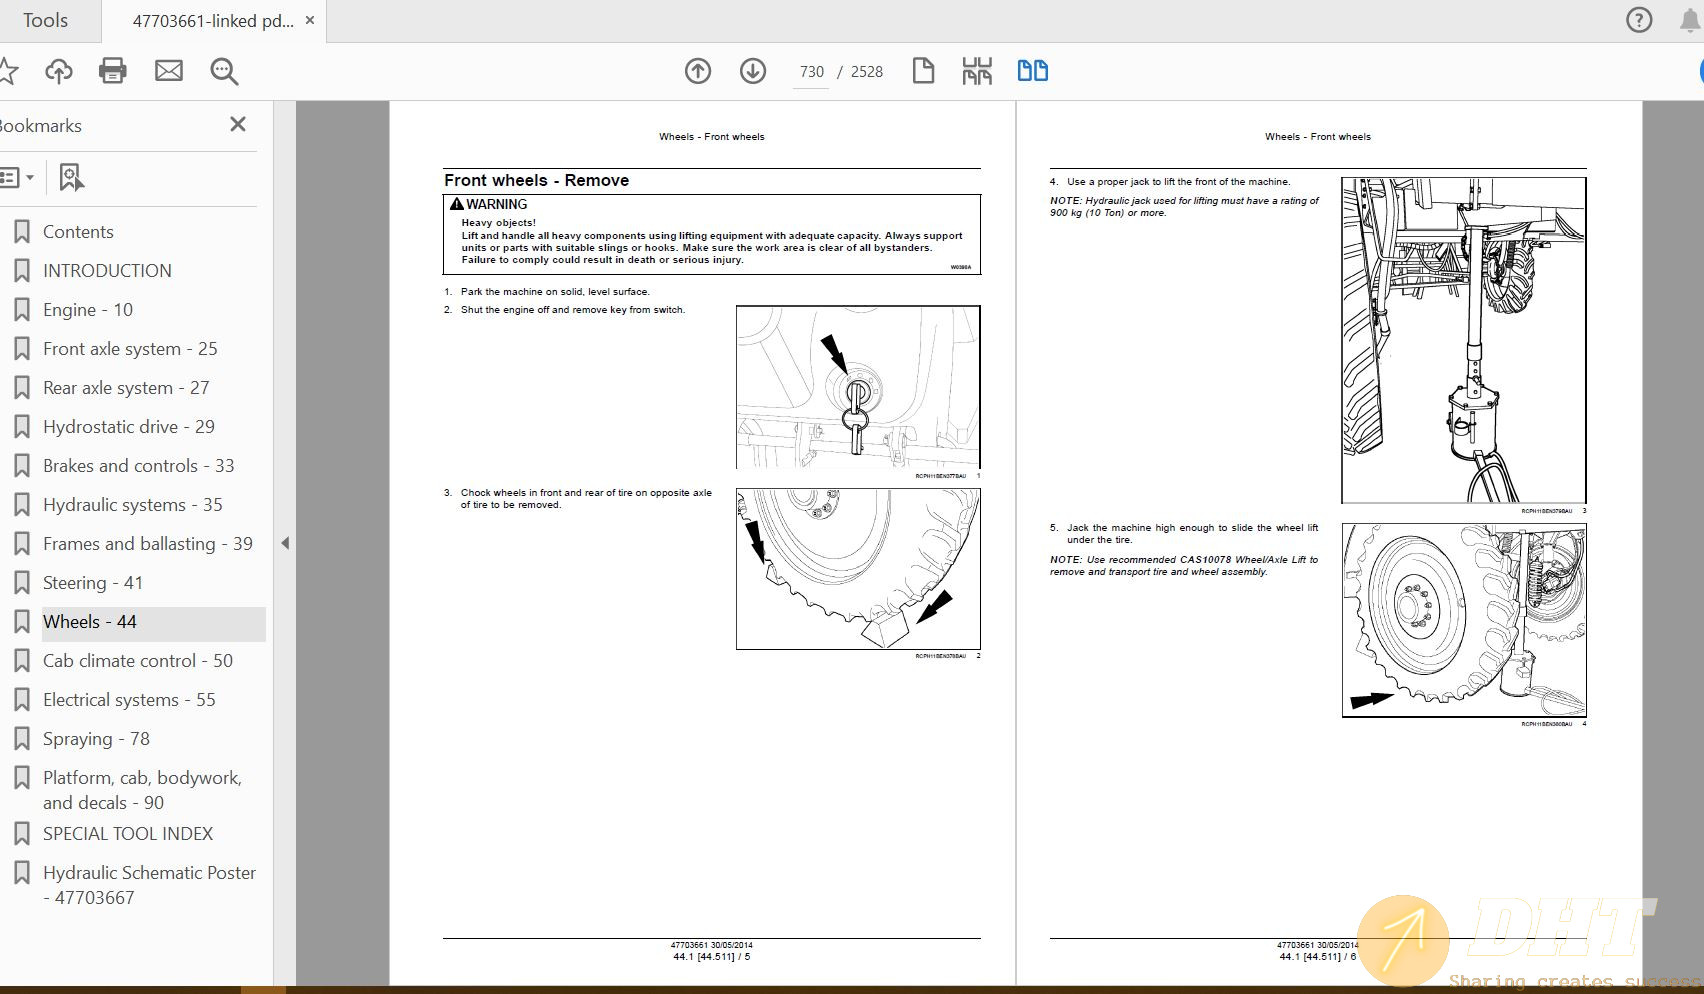The height and width of the screenshot is (994, 1704).
Task: Open the bookmark options dropdown
Action: 17,178
